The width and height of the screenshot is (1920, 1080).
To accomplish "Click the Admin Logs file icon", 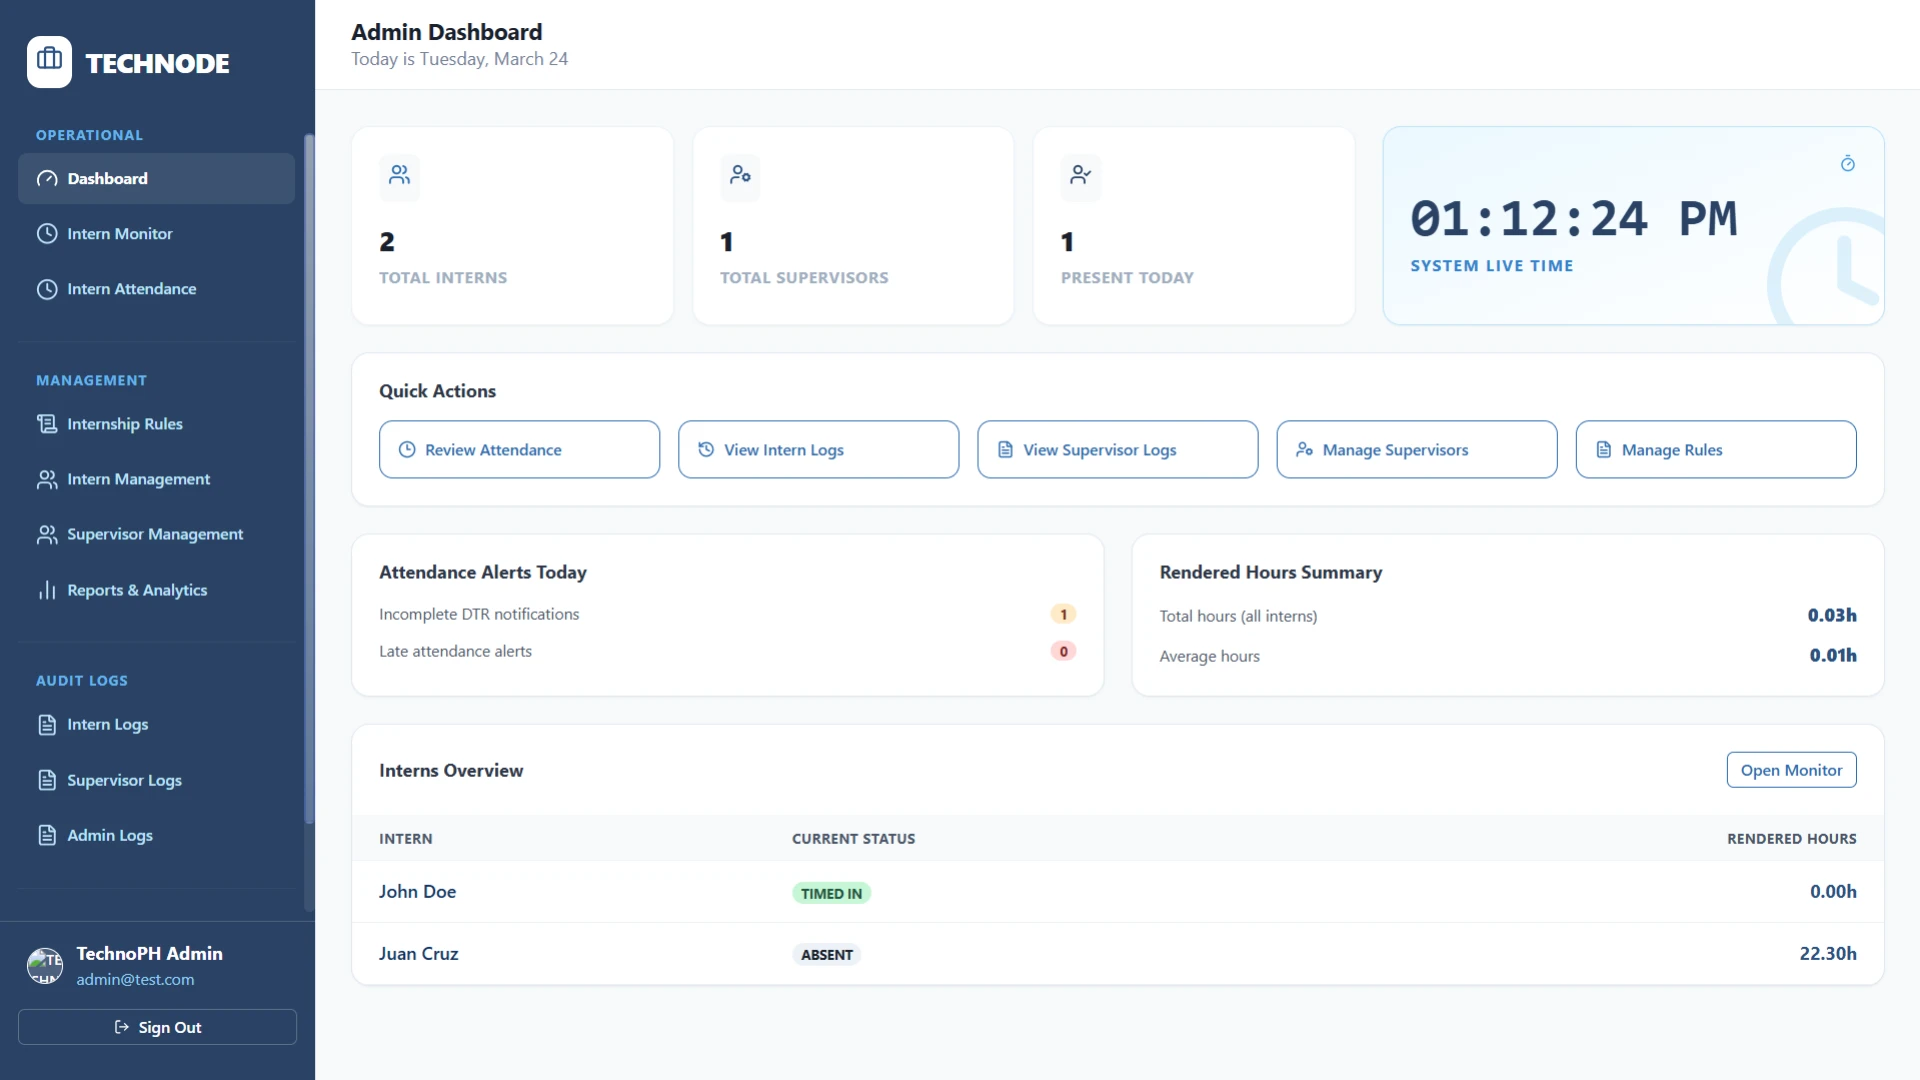I will coord(47,835).
